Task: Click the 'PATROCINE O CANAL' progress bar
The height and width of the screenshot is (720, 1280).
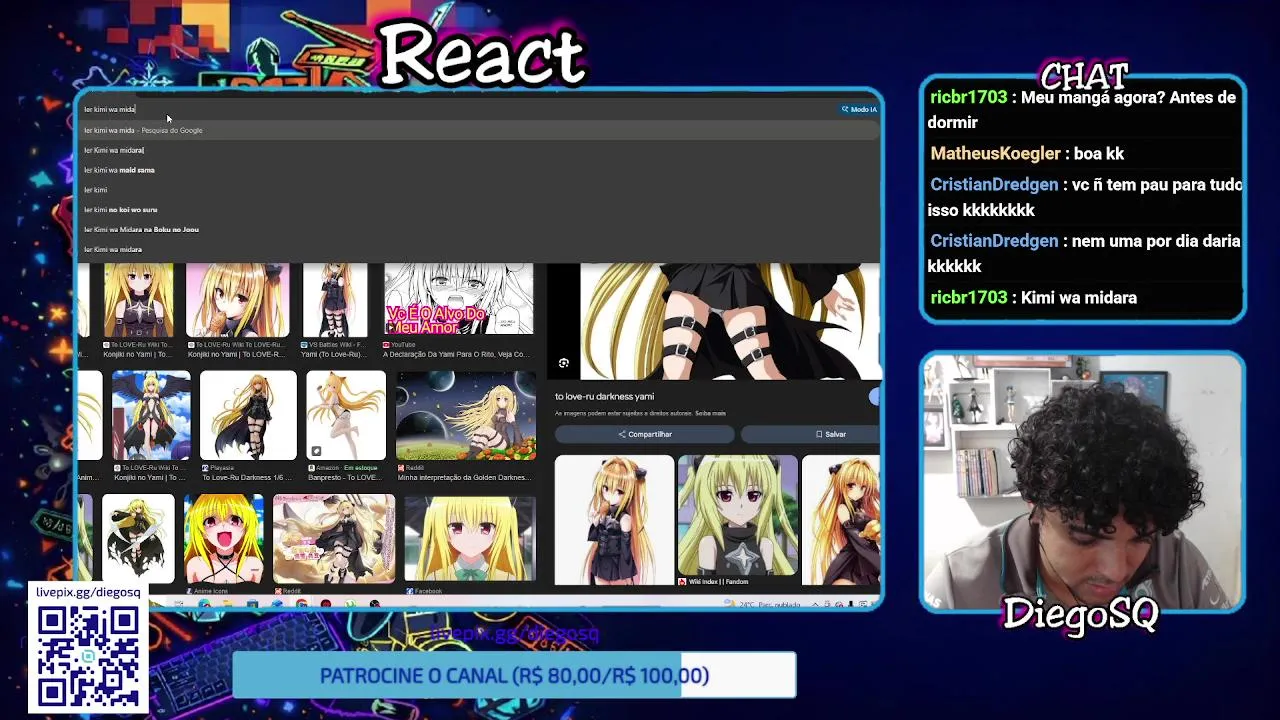Action: coord(514,676)
